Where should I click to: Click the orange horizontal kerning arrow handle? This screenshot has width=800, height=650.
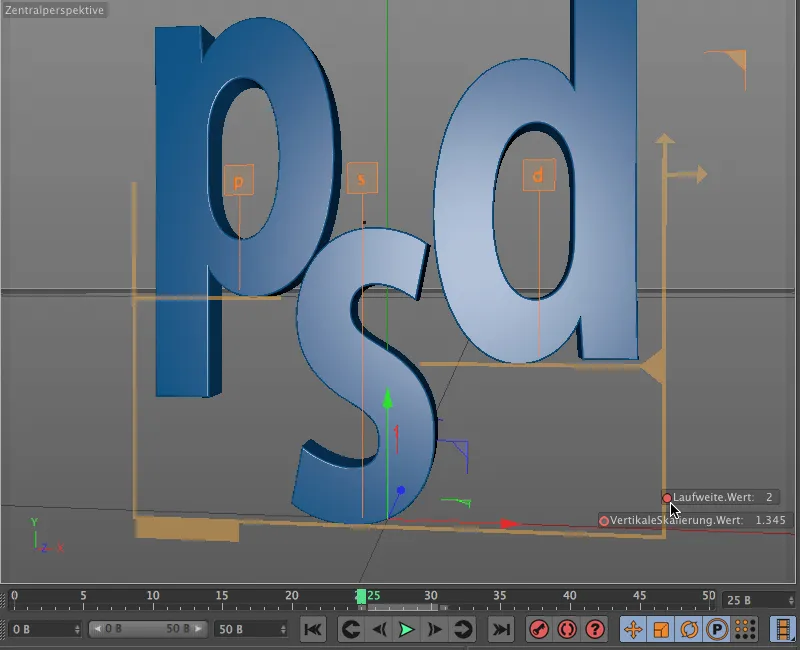(x=689, y=174)
